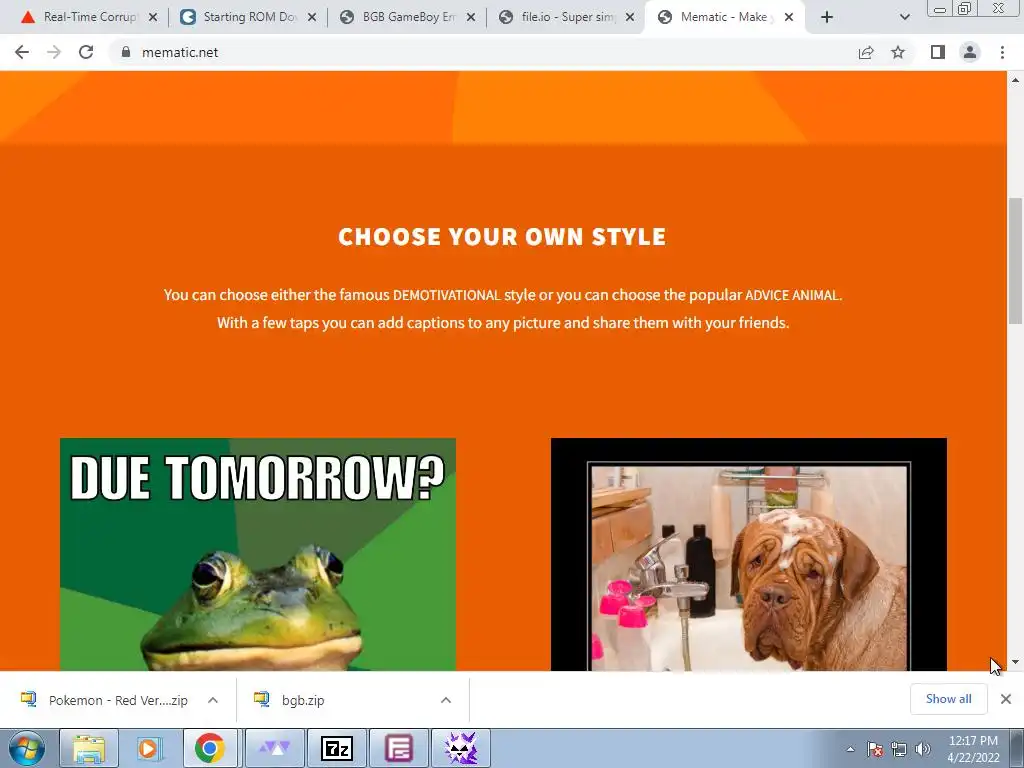
Task: Open 7-Zip from the taskbar
Action: [337, 748]
